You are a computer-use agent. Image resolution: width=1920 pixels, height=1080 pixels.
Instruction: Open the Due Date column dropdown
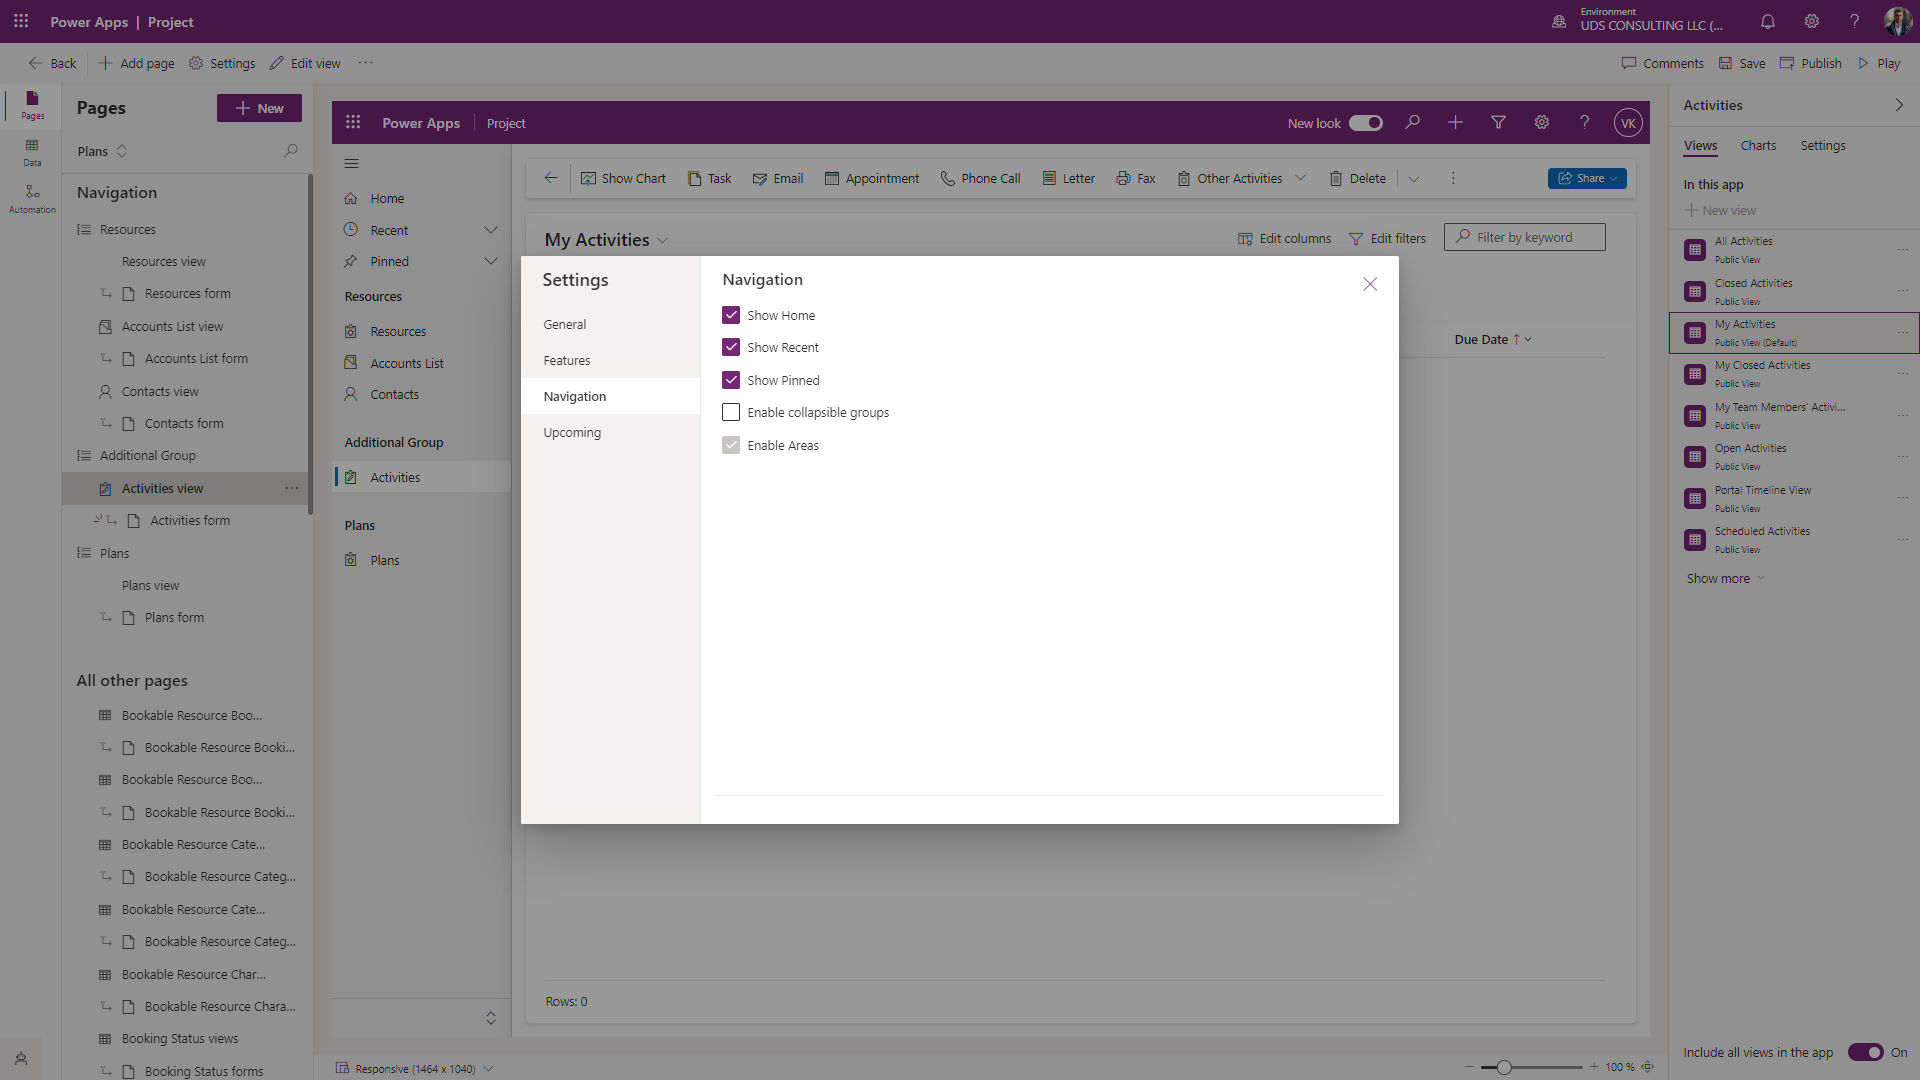(1528, 340)
